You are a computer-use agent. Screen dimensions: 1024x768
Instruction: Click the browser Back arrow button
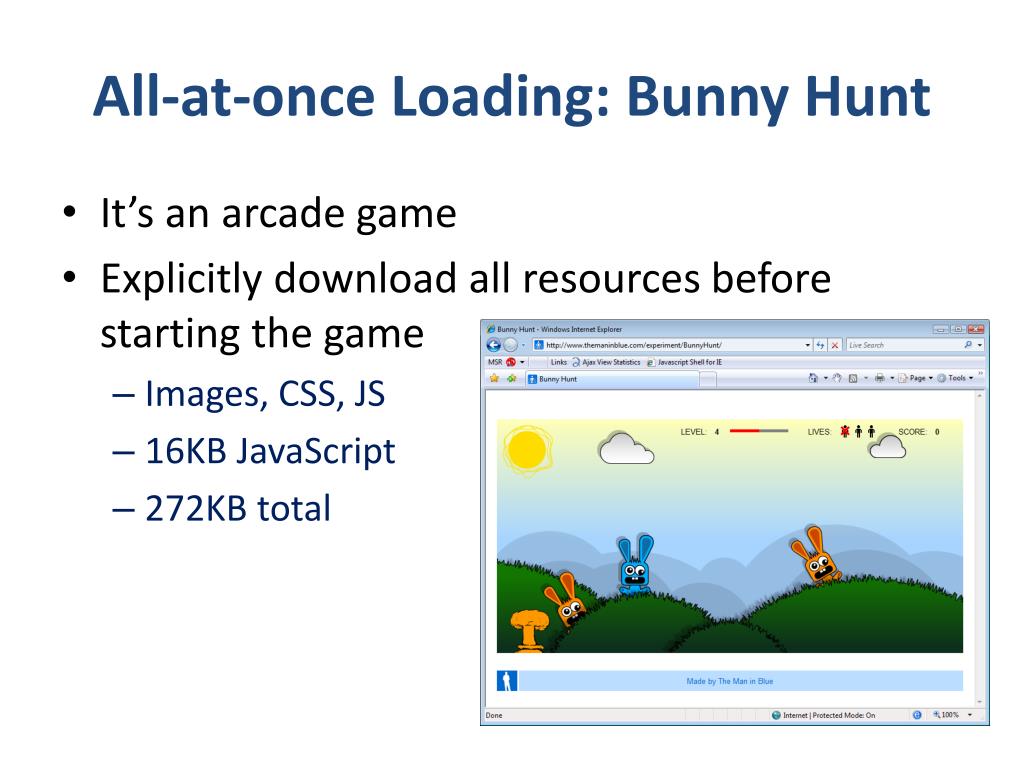point(494,345)
